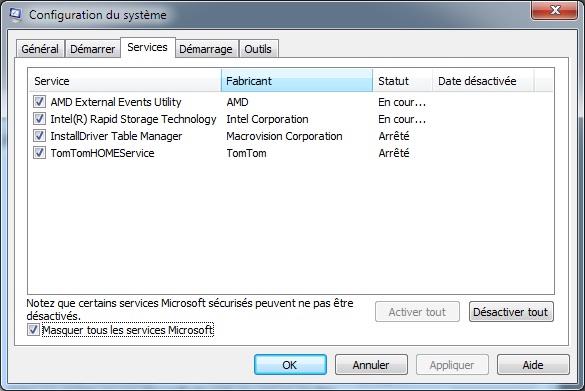Click the Configuration du système title bar icon
This screenshot has width=585, height=391.
[x=15, y=14]
